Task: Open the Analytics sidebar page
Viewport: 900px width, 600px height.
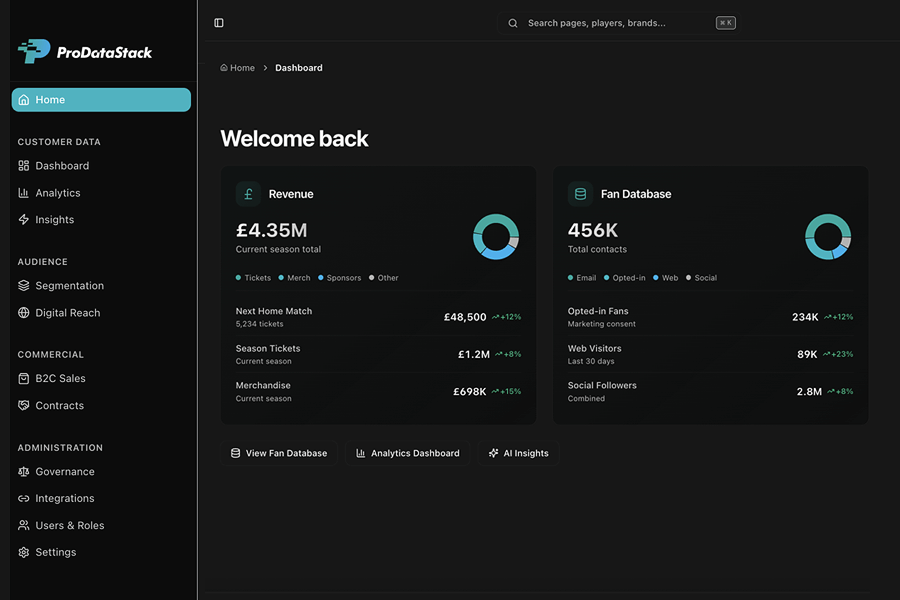Action: [57, 193]
